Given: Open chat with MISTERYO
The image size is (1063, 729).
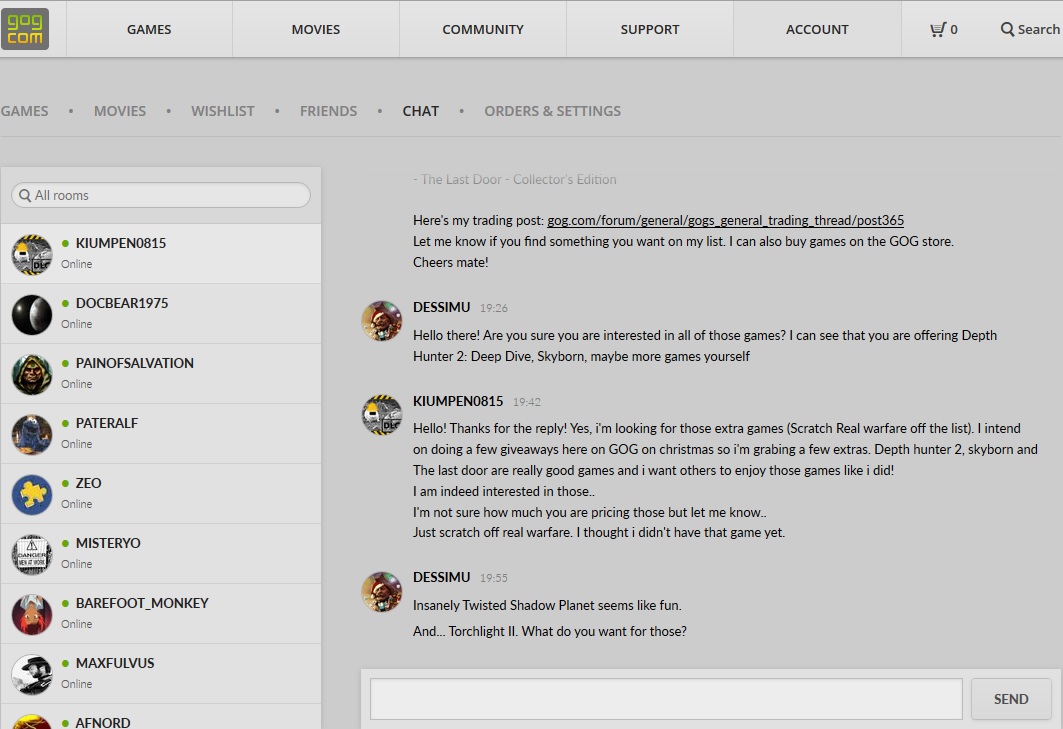Looking at the screenshot, I should (x=161, y=554).
